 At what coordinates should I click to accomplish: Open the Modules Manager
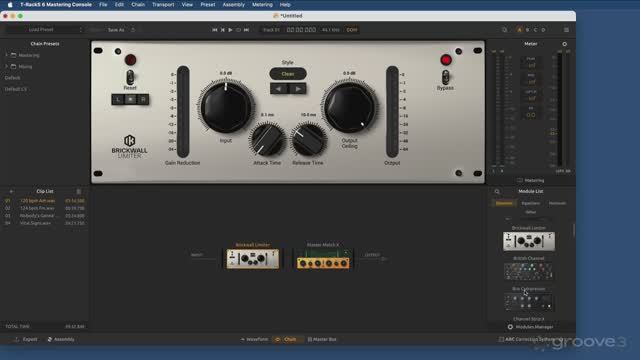pos(531,327)
